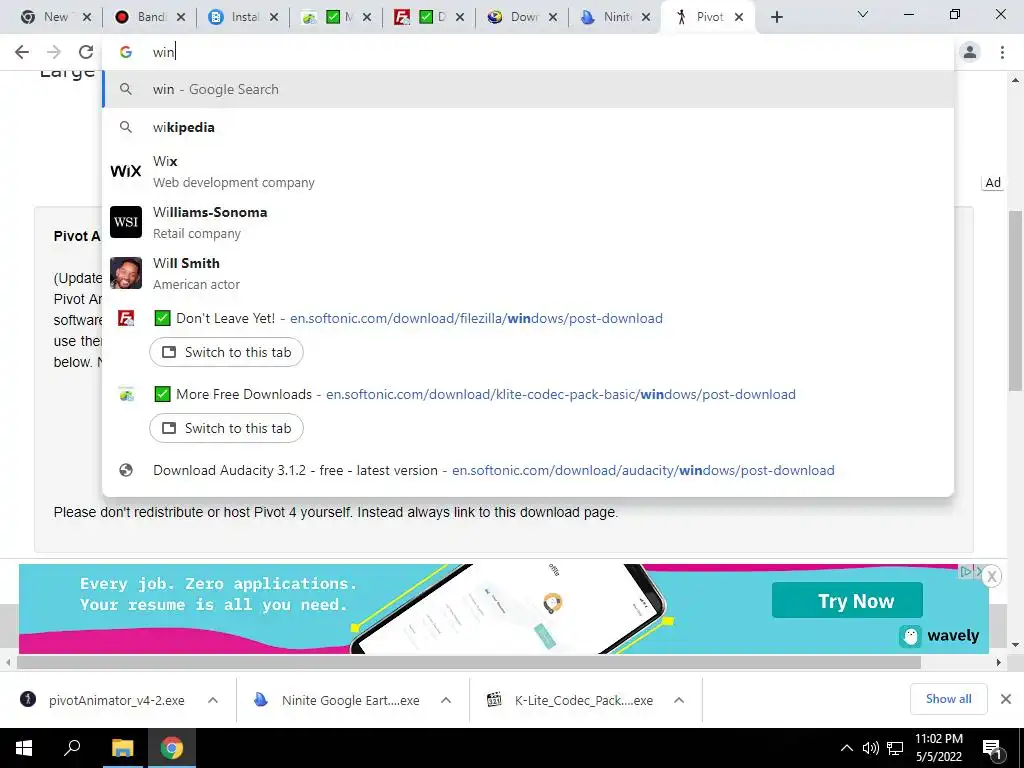Open K-Lite_Codec_Pack exe download
Screen dimensions: 1024x768
[571, 700]
